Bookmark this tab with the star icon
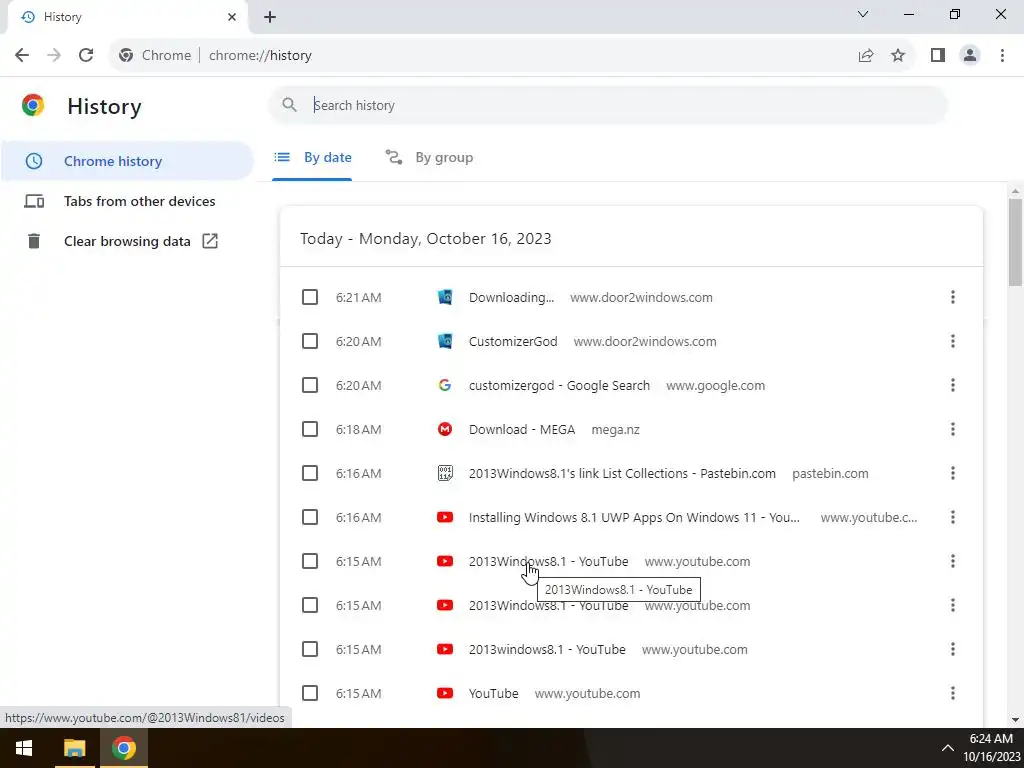Viewport: 1024px width, 768px height. point(898,56)
